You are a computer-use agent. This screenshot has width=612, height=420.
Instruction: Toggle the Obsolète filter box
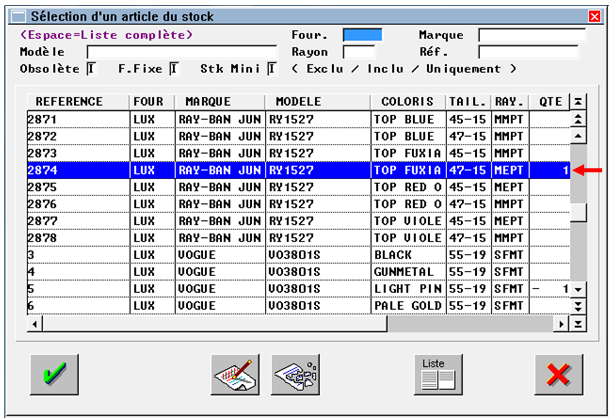point(91,68)
